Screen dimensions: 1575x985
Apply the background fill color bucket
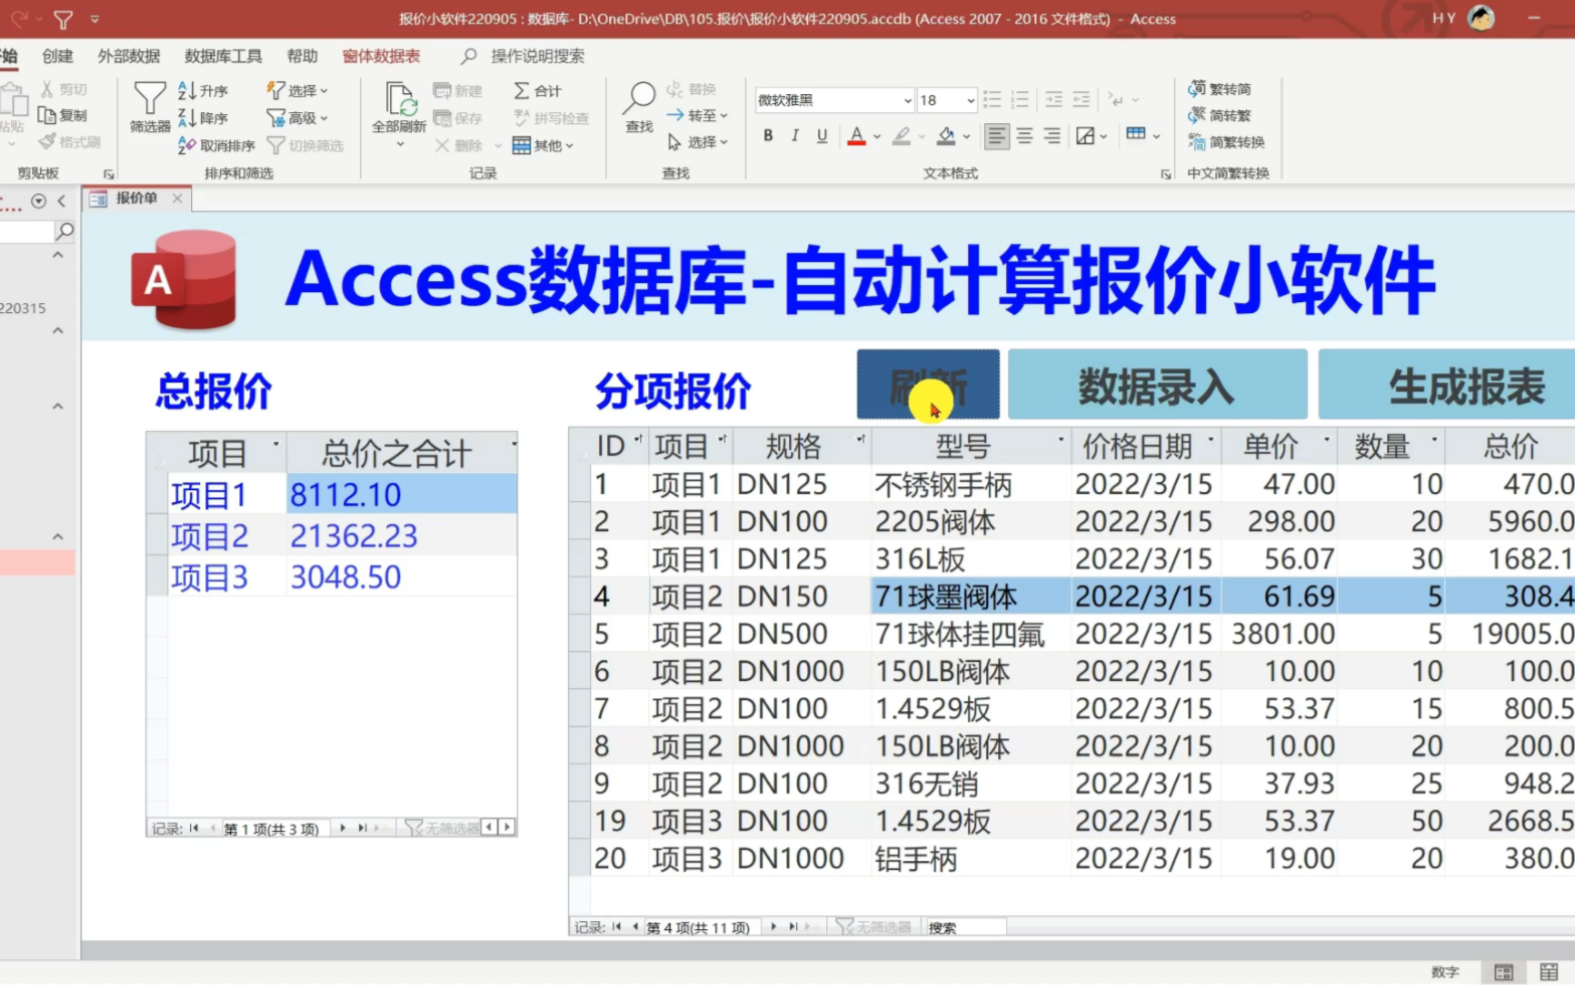pos(945,135)
